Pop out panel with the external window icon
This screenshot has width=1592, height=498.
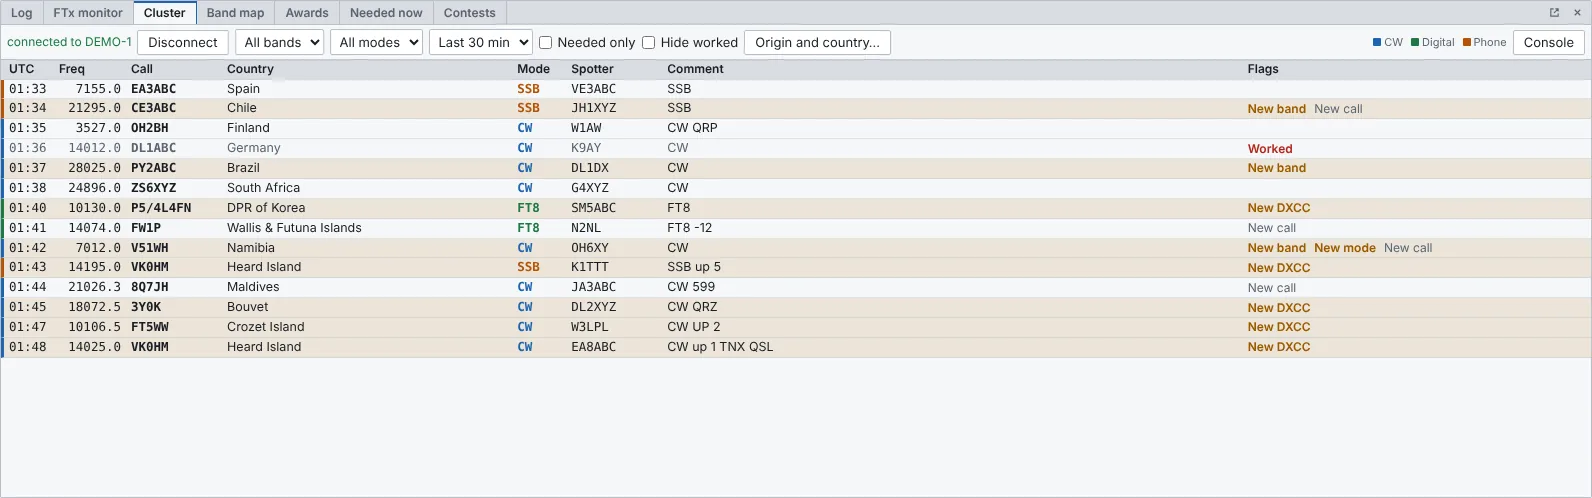pyautogui.click(x=1554, y=13)
